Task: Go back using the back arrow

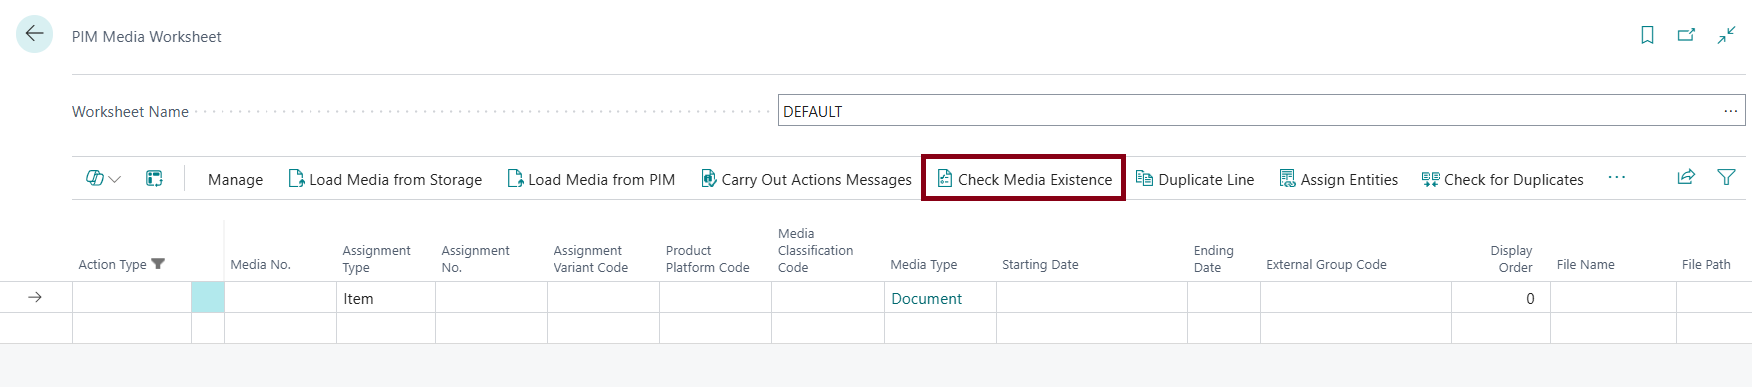Action: 34,34
